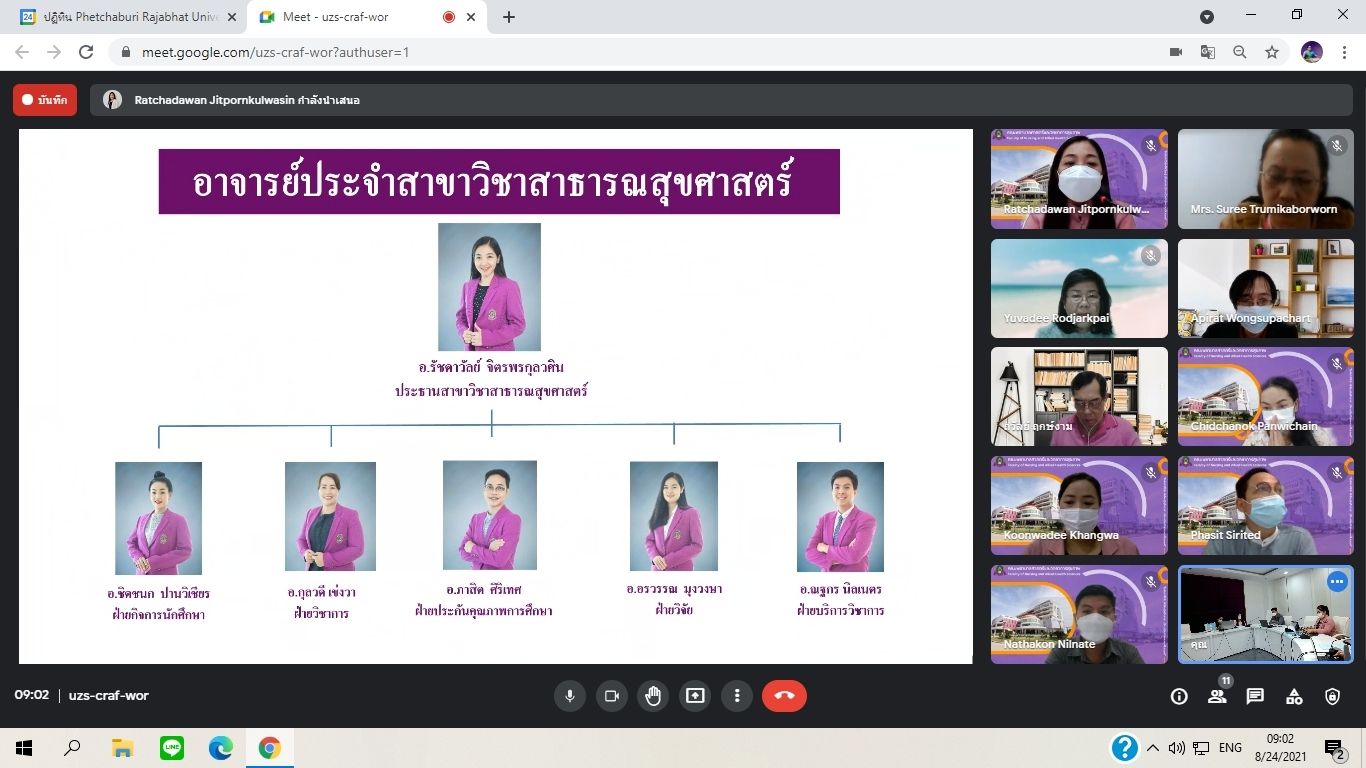Open host controls shield icon
Screen dimensions: 1366x768
(x=1332, y=697)
